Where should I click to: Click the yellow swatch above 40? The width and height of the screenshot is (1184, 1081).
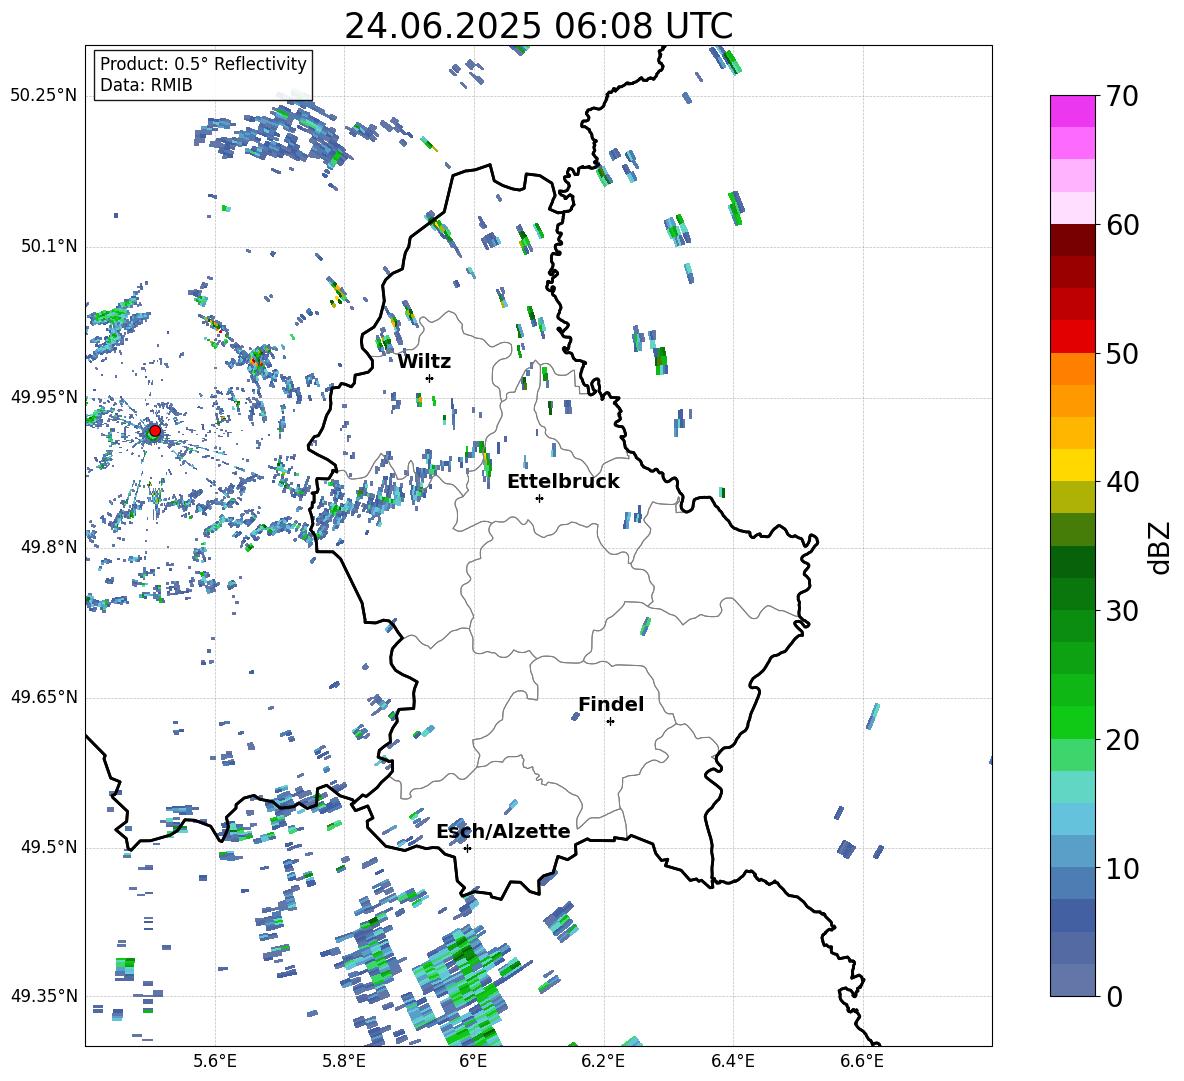(x=1072, y=464)
